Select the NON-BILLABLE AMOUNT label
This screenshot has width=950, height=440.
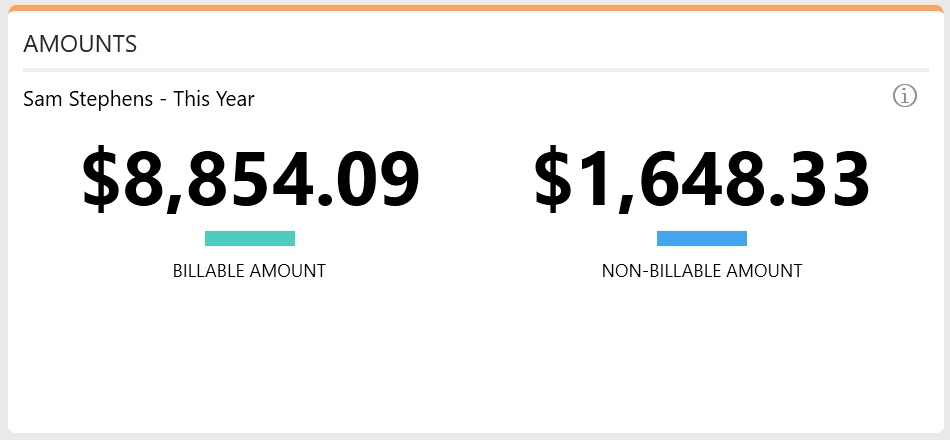click(701, 271)
